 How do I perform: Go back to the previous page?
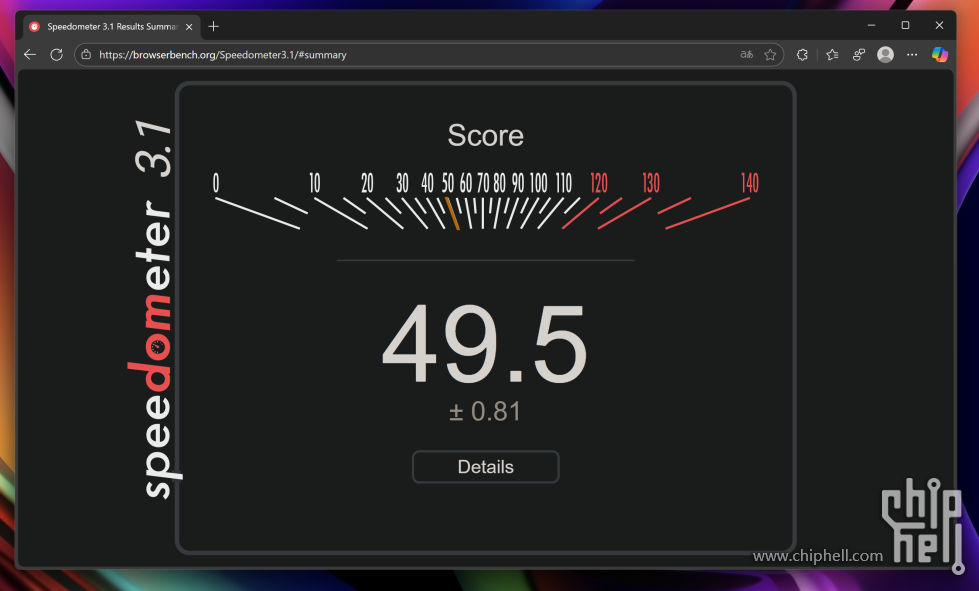tap(30, 55)
